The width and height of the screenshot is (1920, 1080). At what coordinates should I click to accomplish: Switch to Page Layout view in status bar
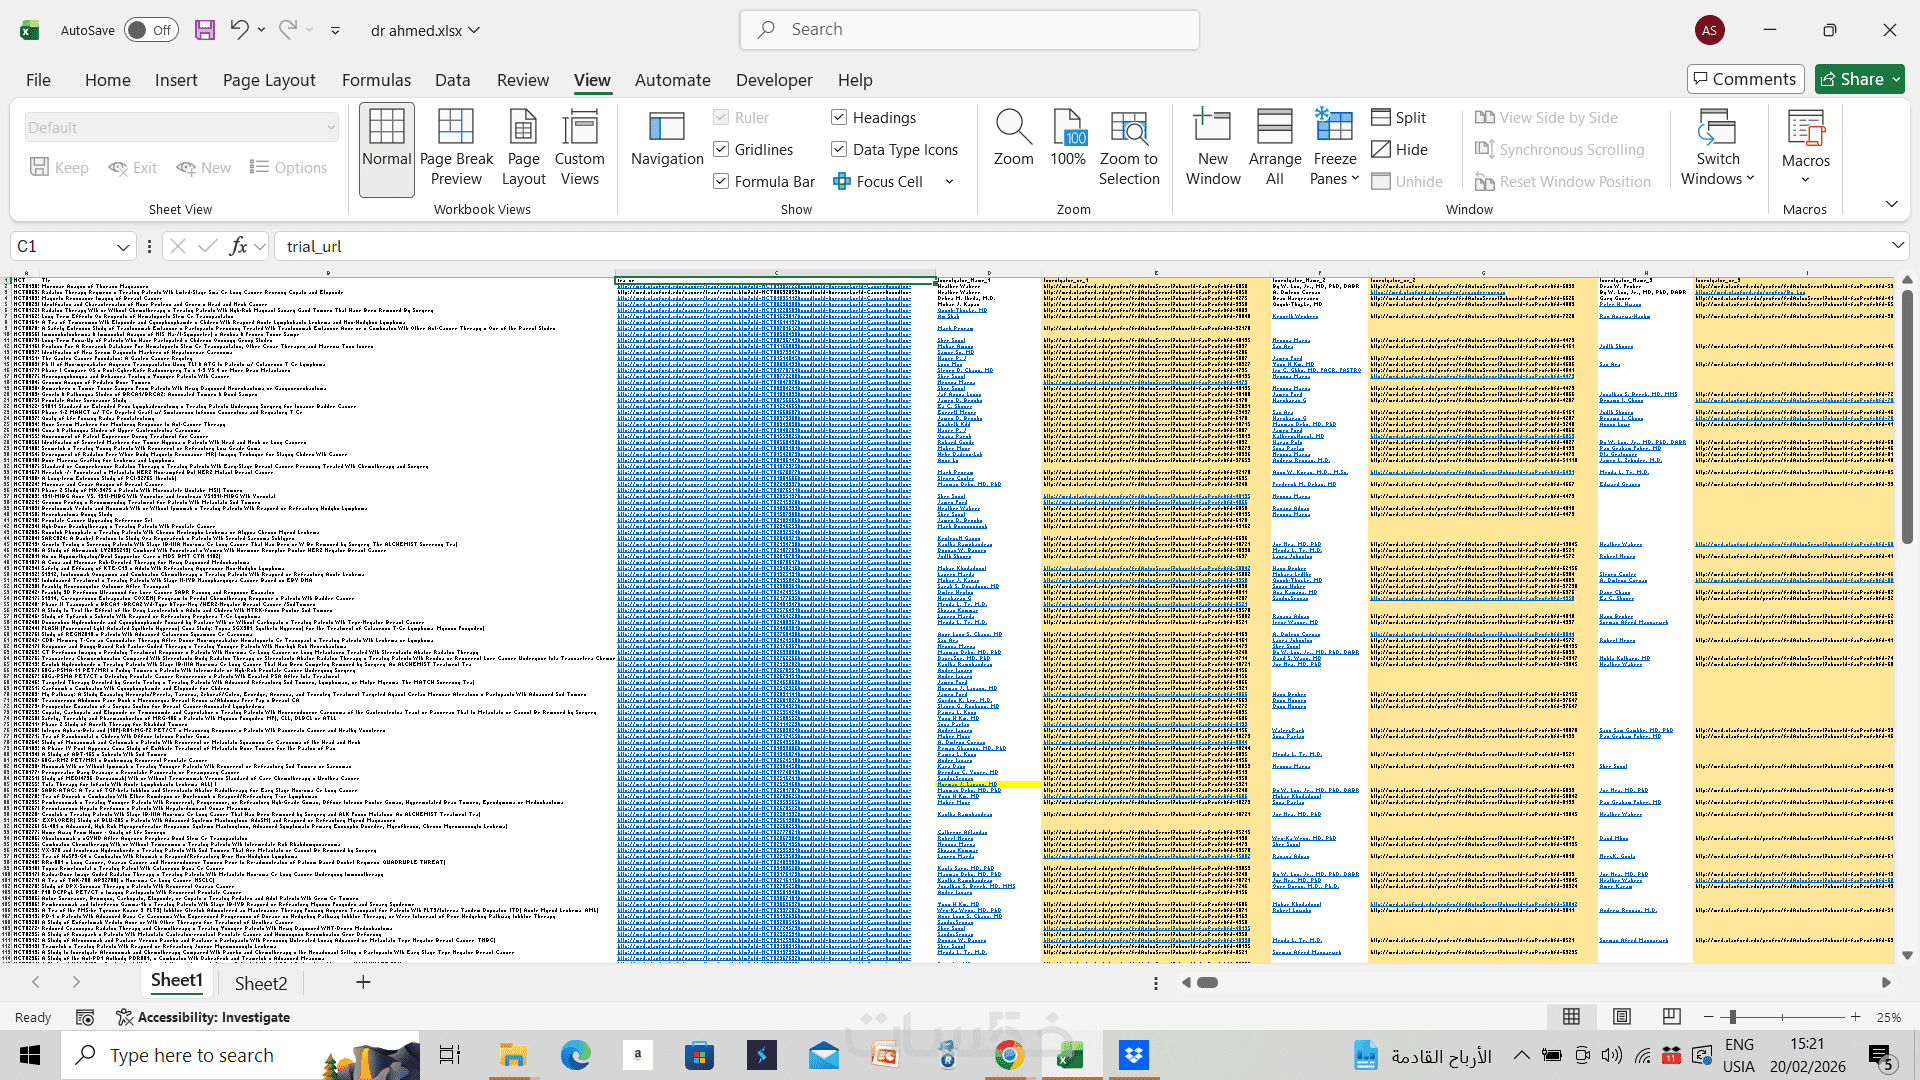point(1621,1017)
